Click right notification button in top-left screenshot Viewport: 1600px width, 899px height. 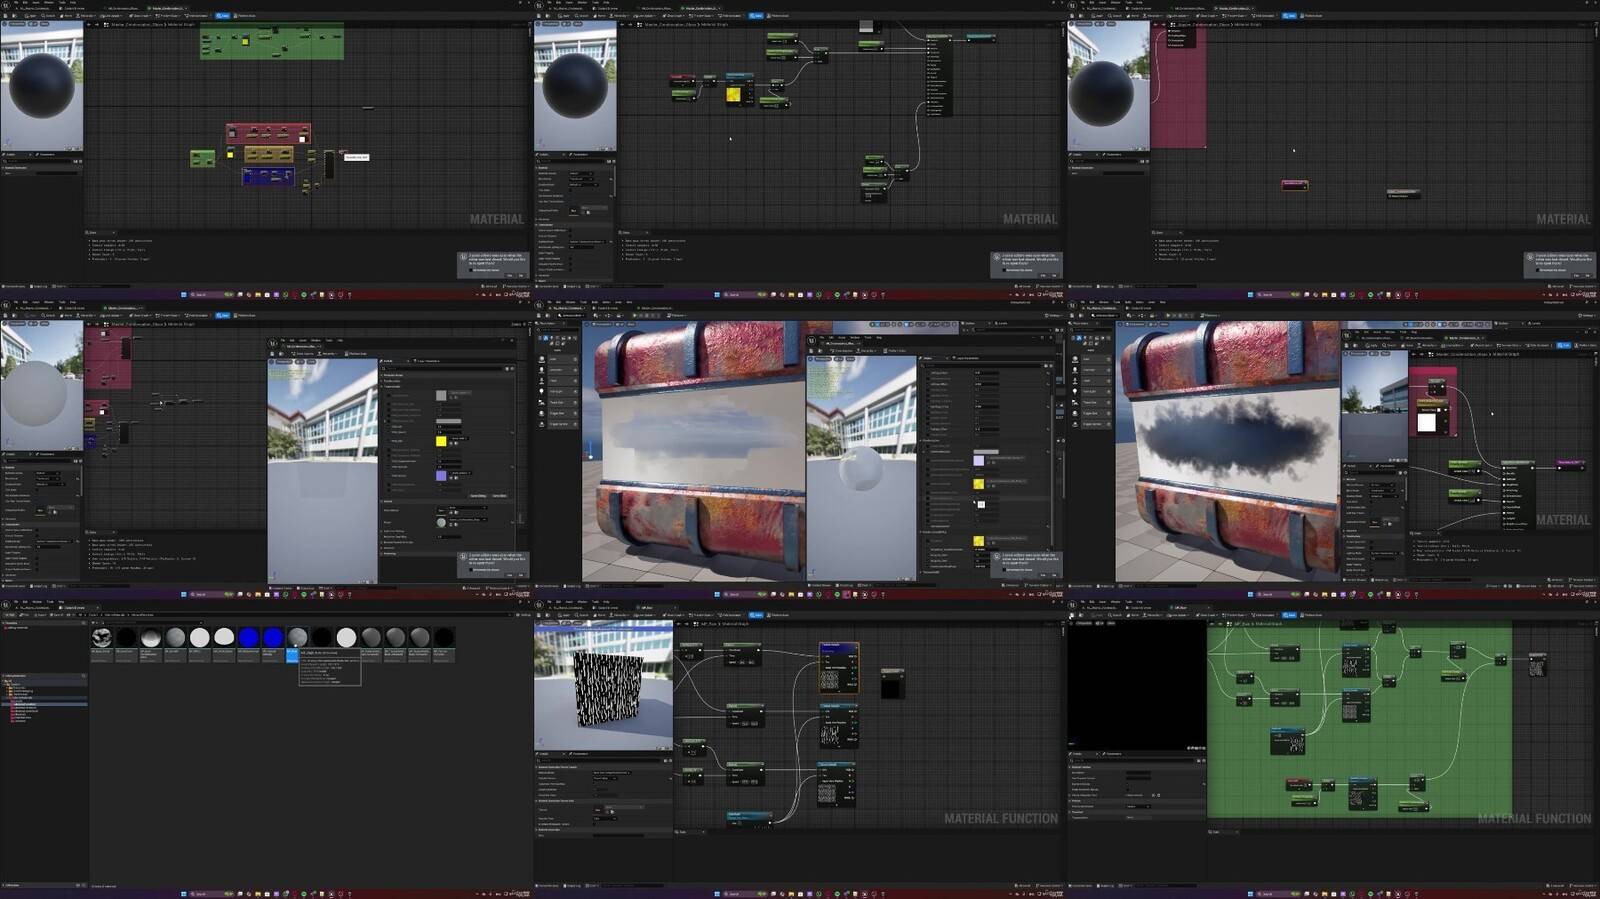(x=520, y=275)
